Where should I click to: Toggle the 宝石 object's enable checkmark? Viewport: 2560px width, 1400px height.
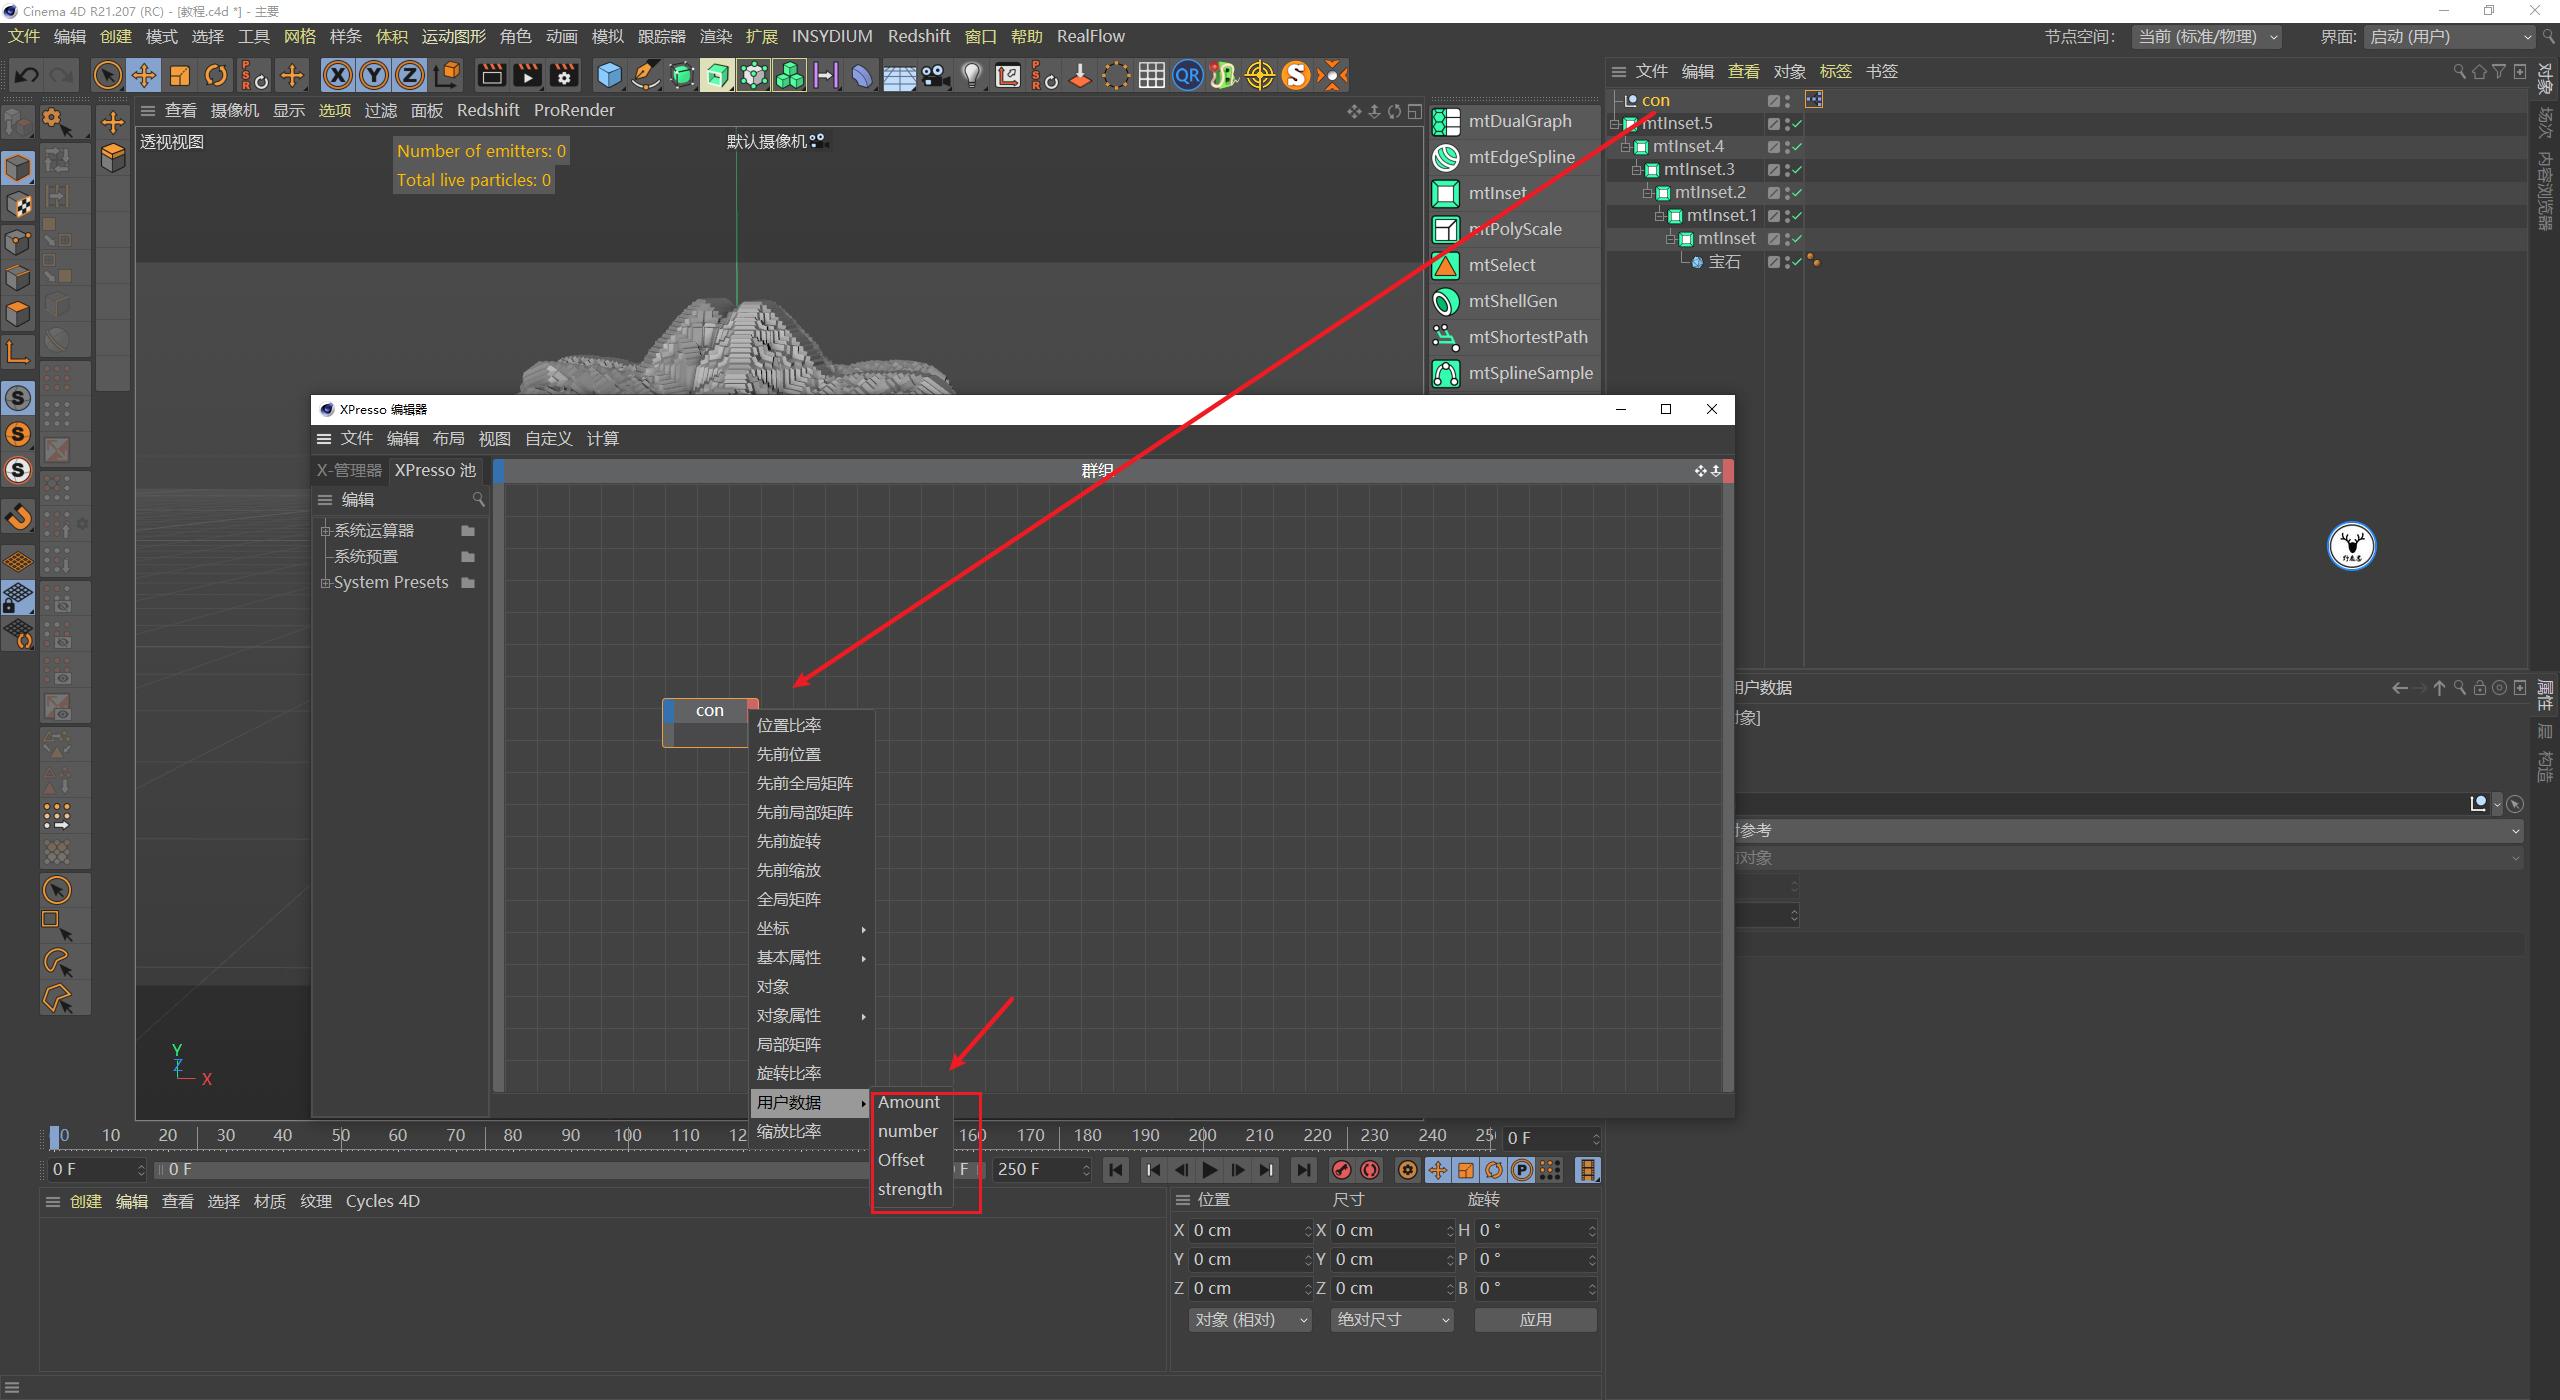(1797, 262)
